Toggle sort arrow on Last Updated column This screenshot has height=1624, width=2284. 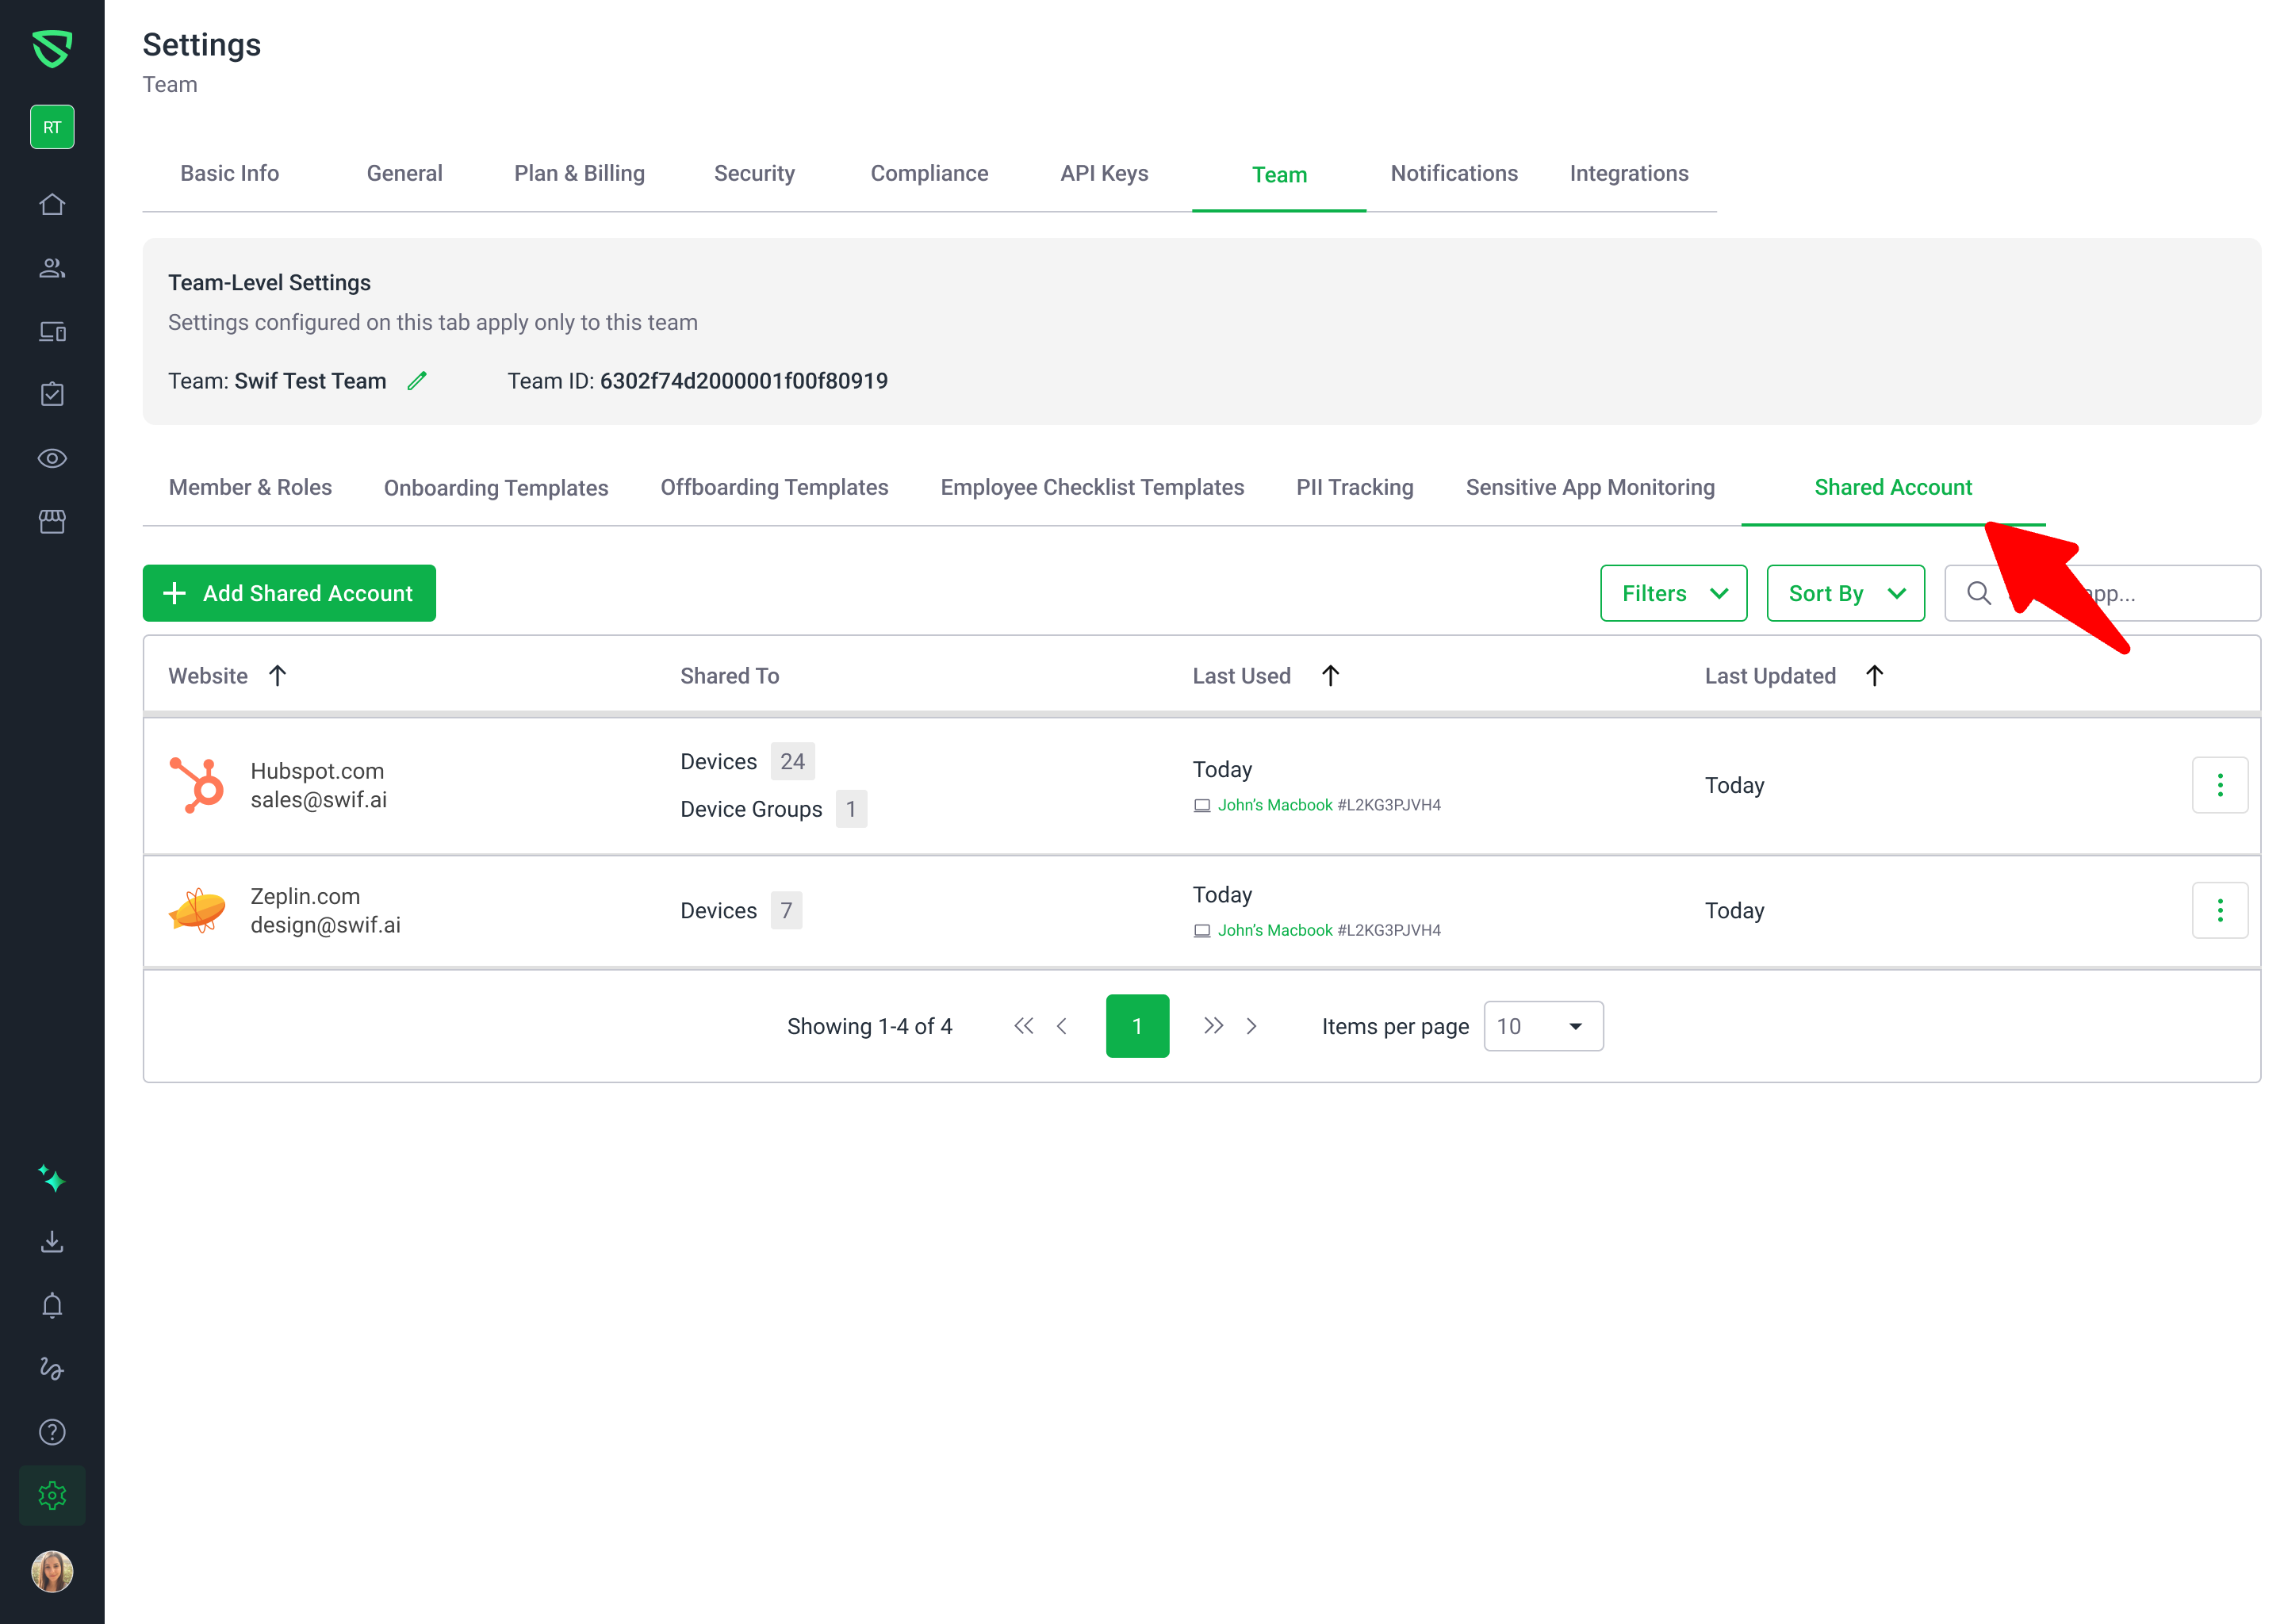[x=1874, y=676]
